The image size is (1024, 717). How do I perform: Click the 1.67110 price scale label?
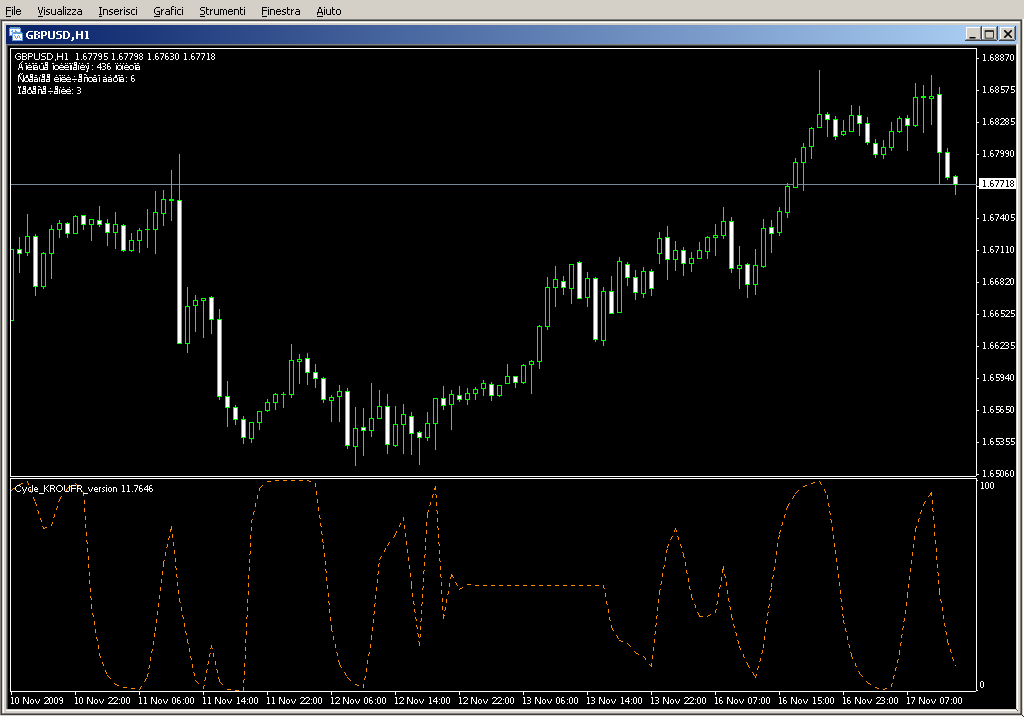click(999, 249)
